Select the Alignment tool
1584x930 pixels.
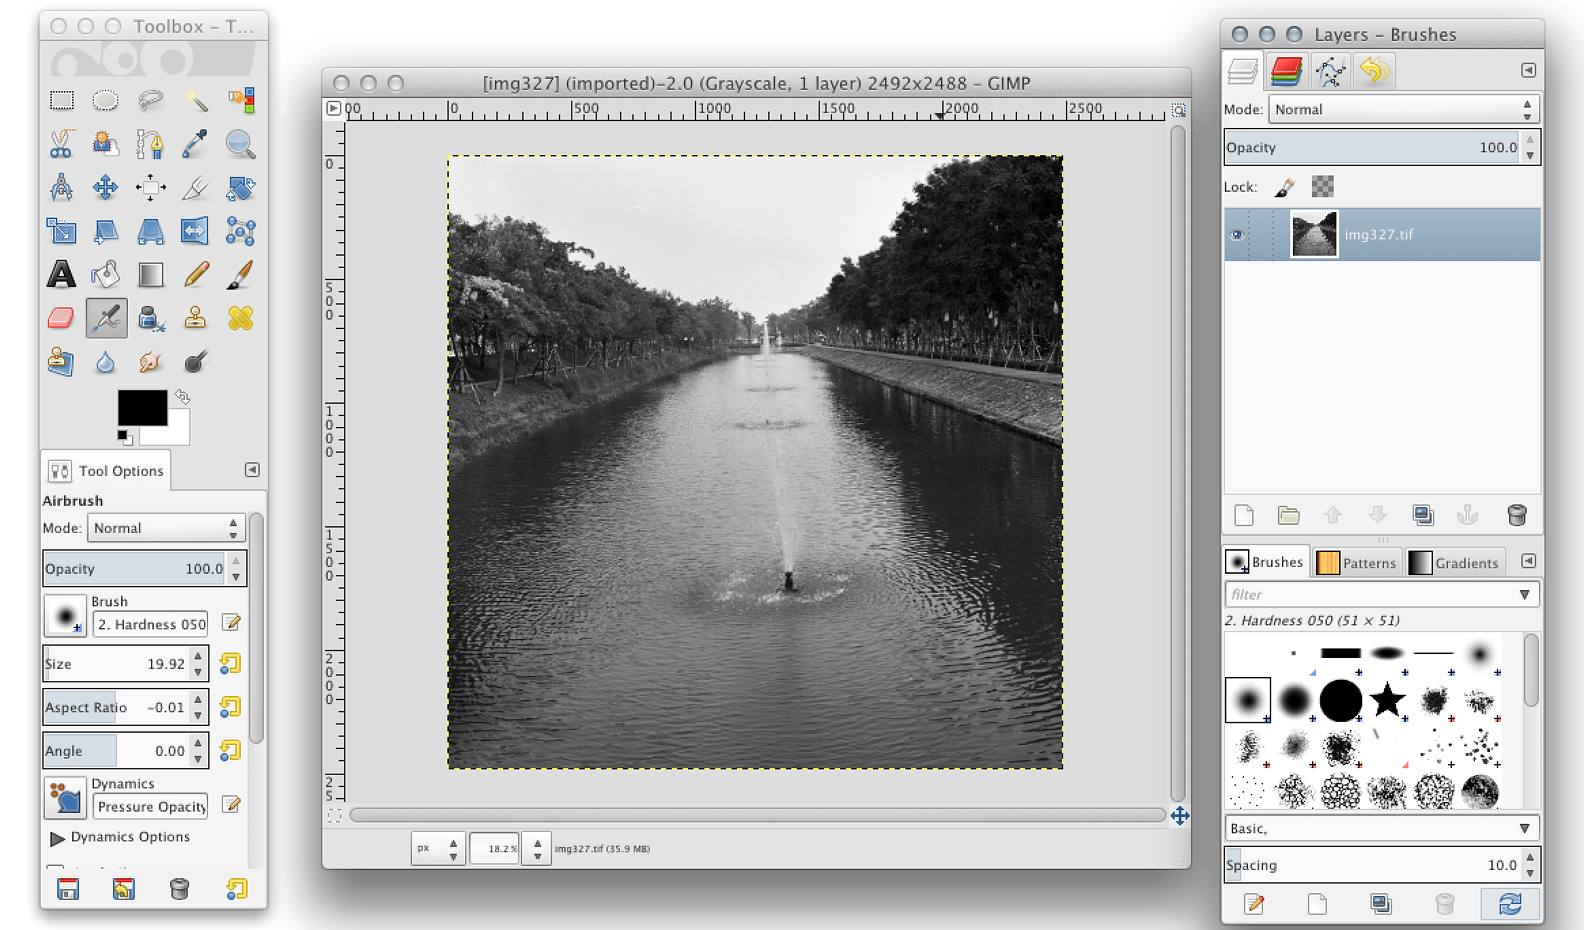(150, 187)
